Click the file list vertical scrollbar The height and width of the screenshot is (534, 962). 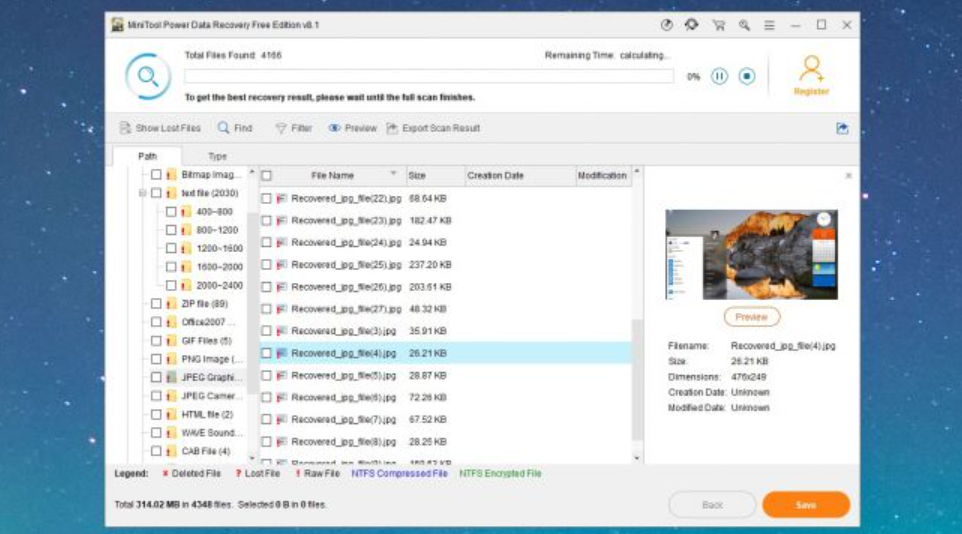coord(637,380)
